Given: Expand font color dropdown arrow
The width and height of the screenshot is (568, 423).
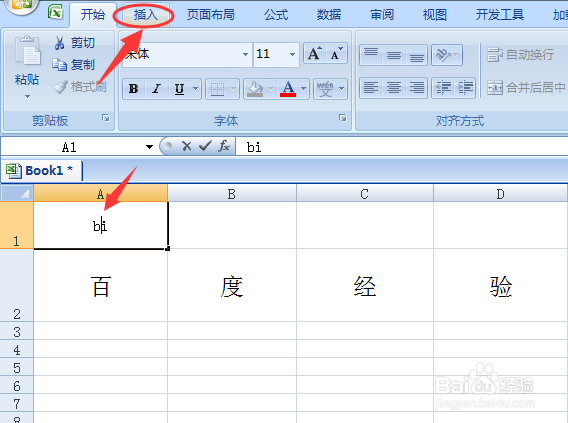Looking at the screenshot, I should click(x=304, y=89).
